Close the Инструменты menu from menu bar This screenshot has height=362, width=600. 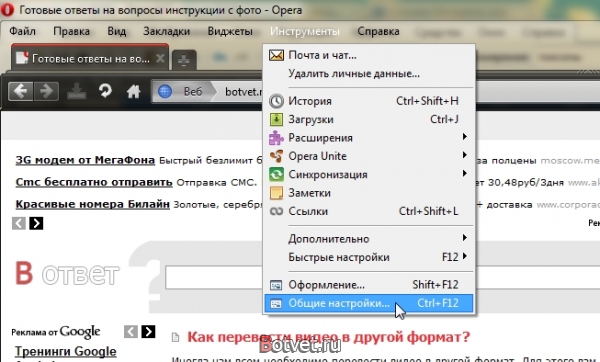pos(305,31)
